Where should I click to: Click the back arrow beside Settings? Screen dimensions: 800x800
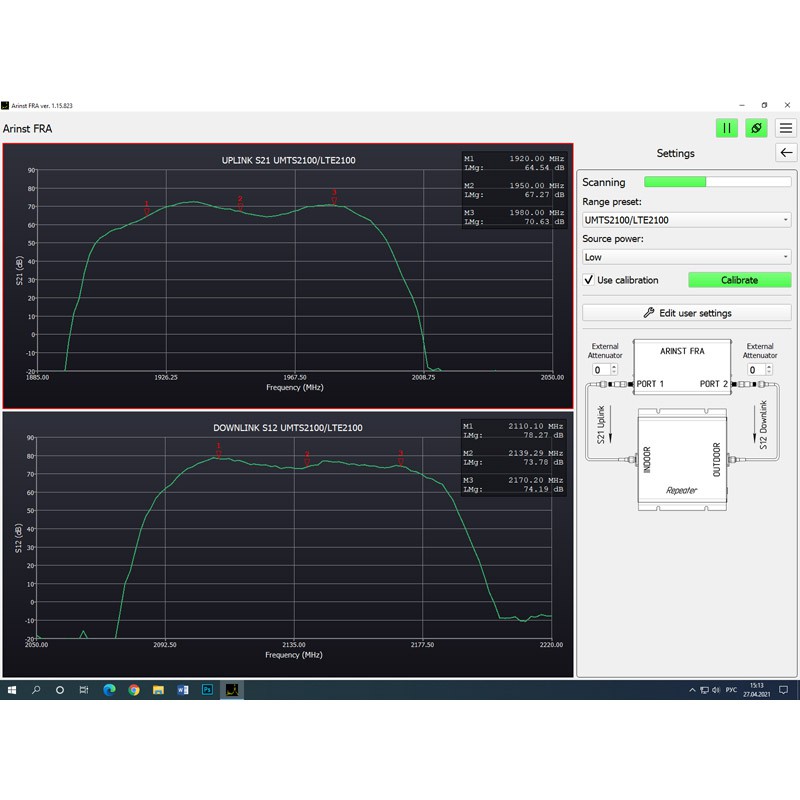coord(786,153)
